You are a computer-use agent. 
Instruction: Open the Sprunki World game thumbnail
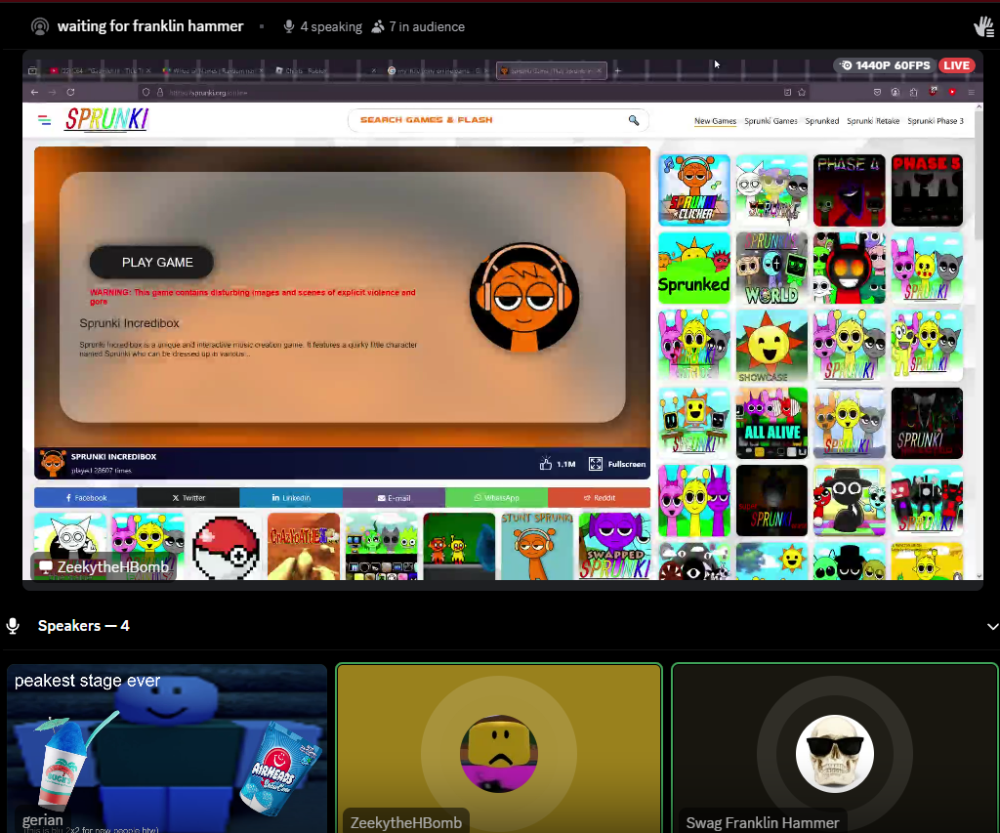(772, 268)
